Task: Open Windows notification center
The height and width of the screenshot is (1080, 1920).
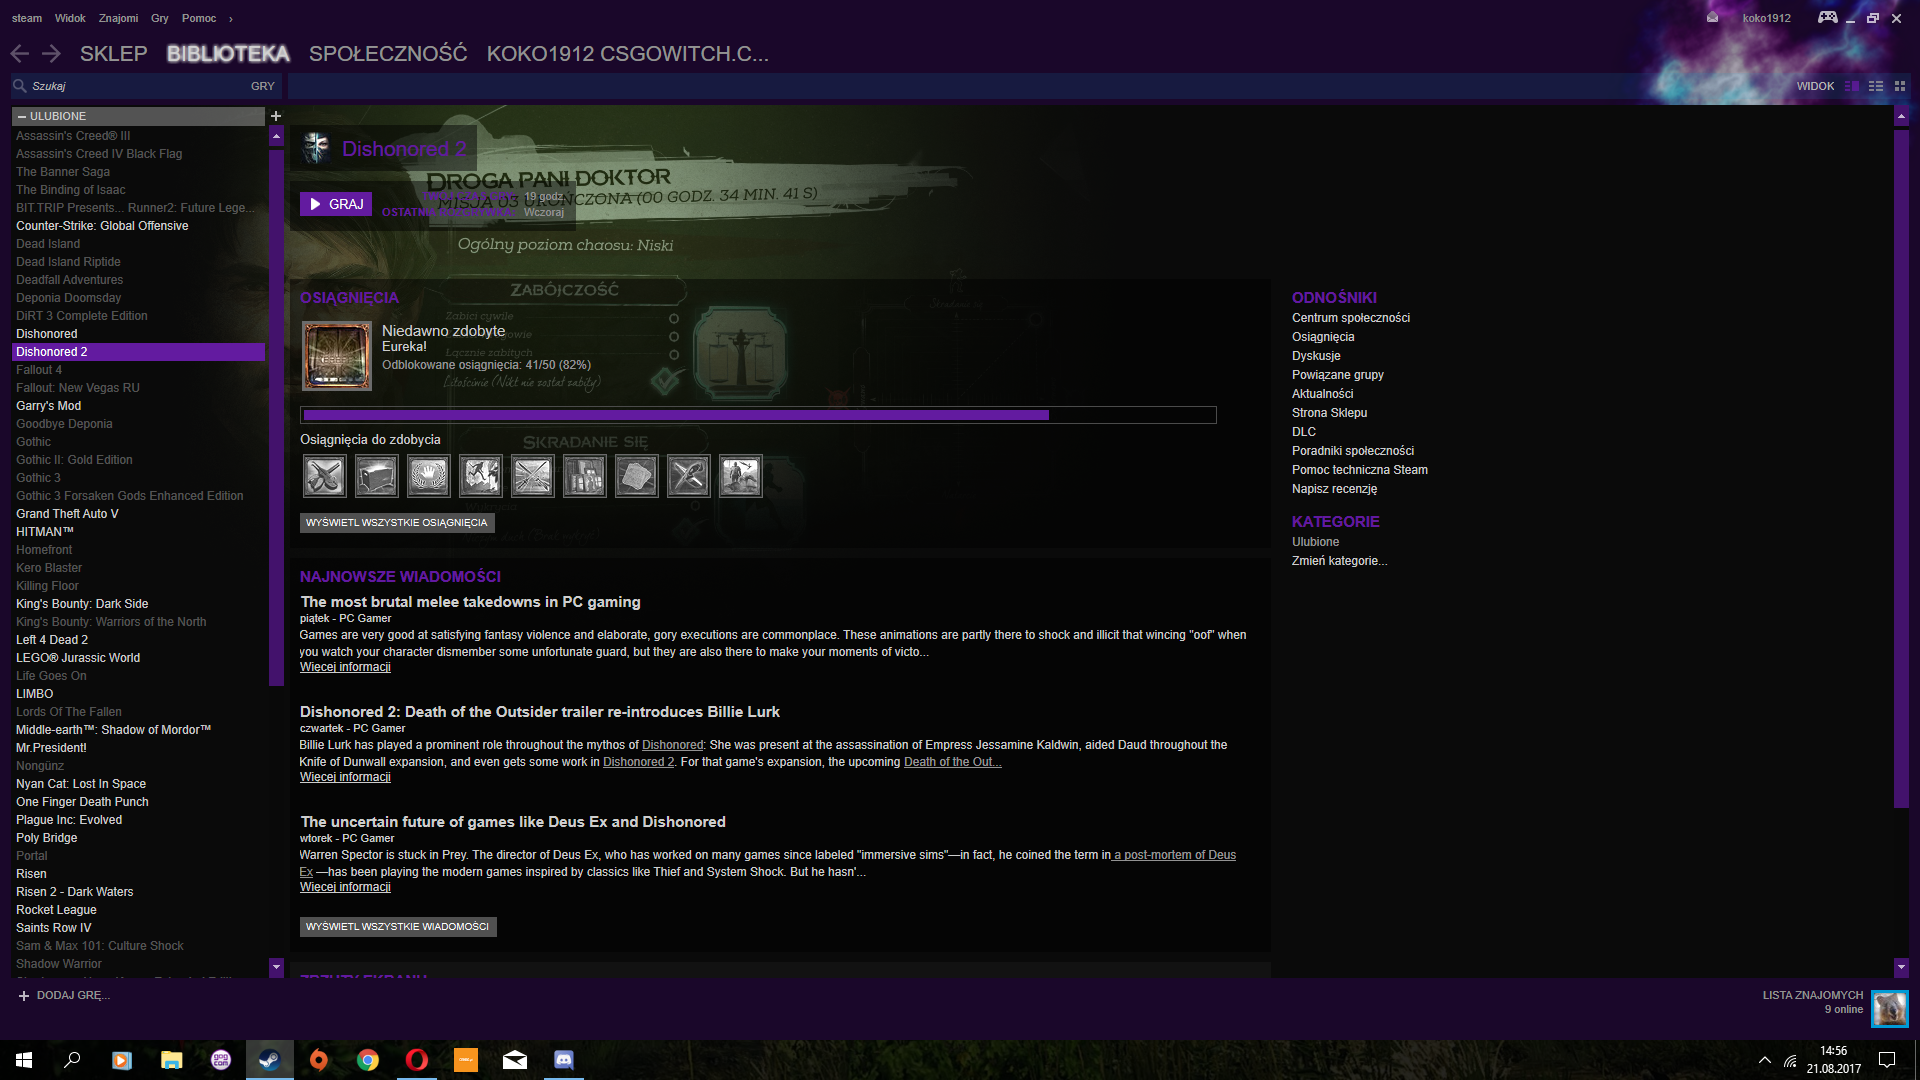Action: [x=1887, y=1060]
